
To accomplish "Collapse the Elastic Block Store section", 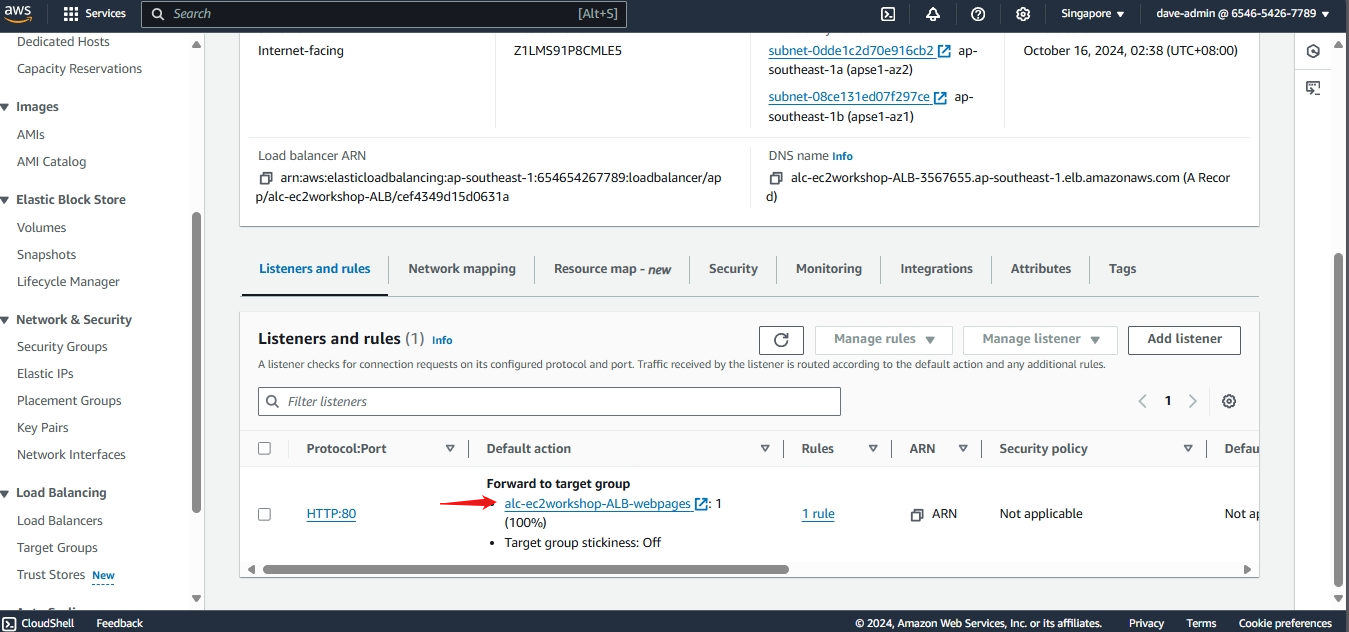I will tap(6, 200).
